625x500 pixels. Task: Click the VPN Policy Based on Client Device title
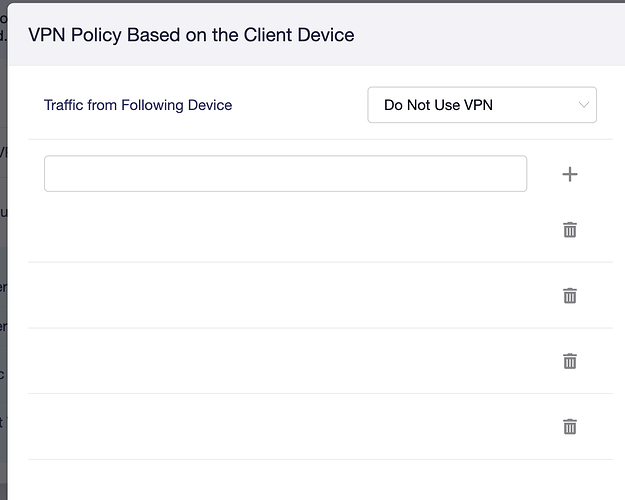(x=191, y=35)
